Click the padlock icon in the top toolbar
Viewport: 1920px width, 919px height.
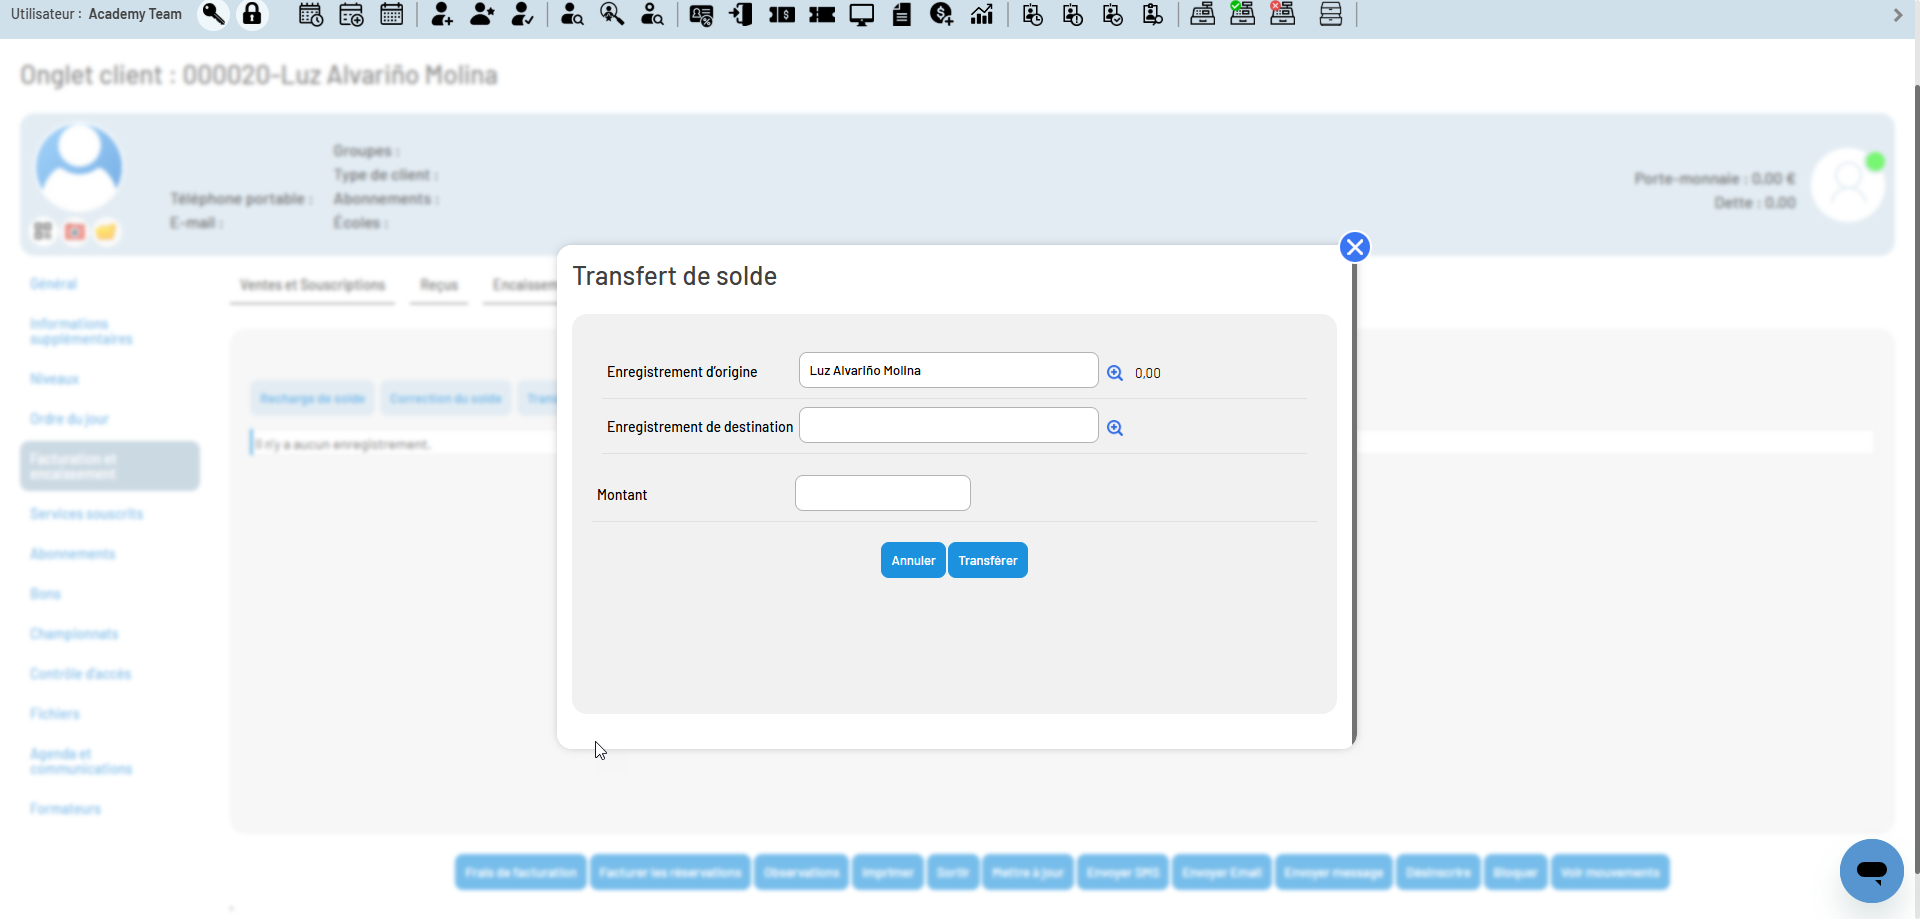point(252,14)
